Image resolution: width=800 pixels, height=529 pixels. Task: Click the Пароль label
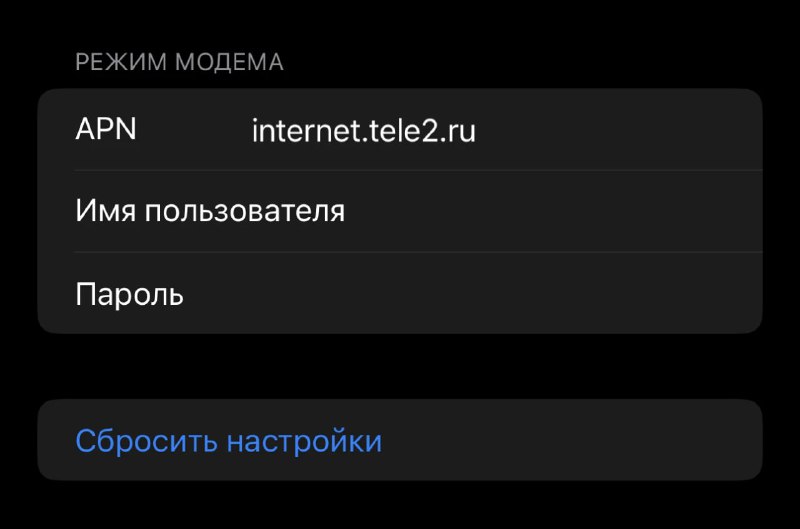(129, 294)
